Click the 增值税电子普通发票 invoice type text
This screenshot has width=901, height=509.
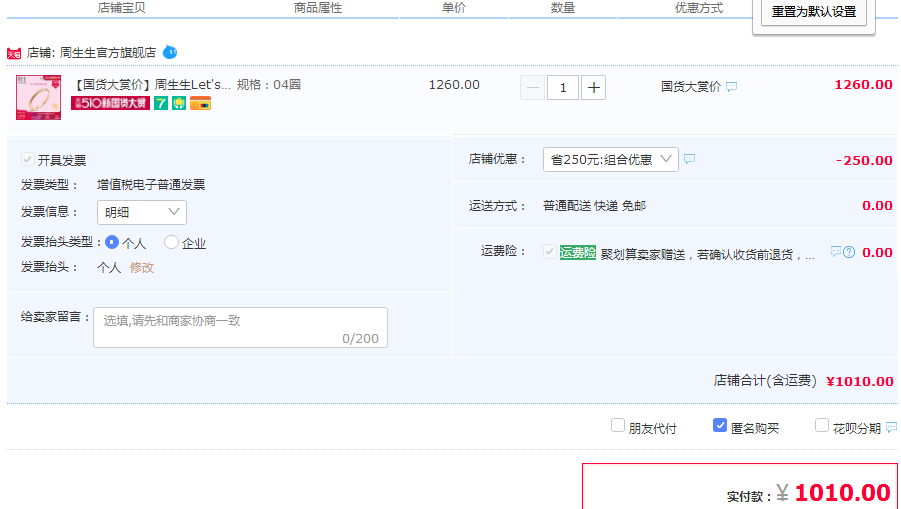tap(151, 185)
